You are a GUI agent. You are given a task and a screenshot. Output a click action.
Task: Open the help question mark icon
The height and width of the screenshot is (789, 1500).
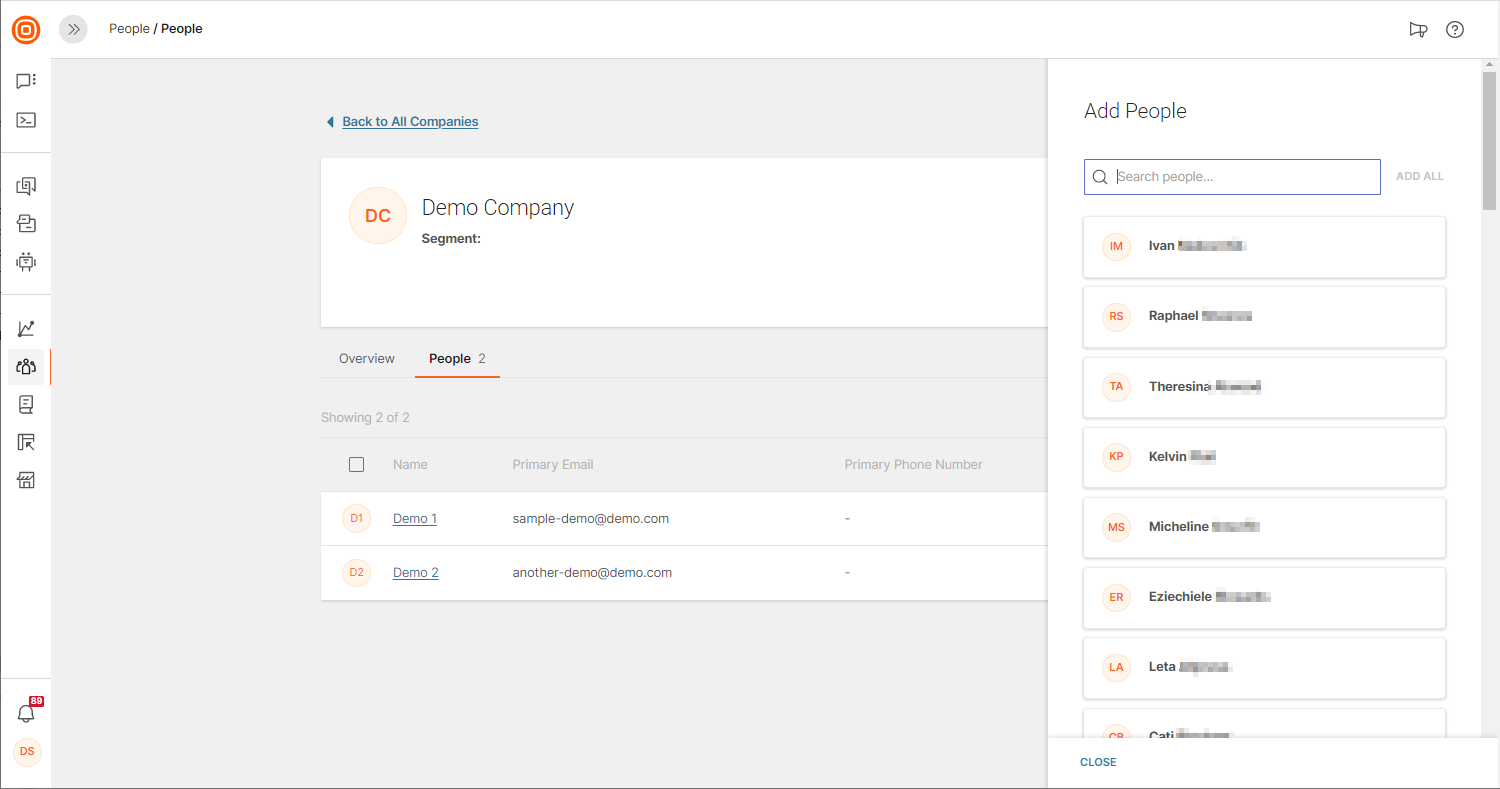coord(1455,29)
